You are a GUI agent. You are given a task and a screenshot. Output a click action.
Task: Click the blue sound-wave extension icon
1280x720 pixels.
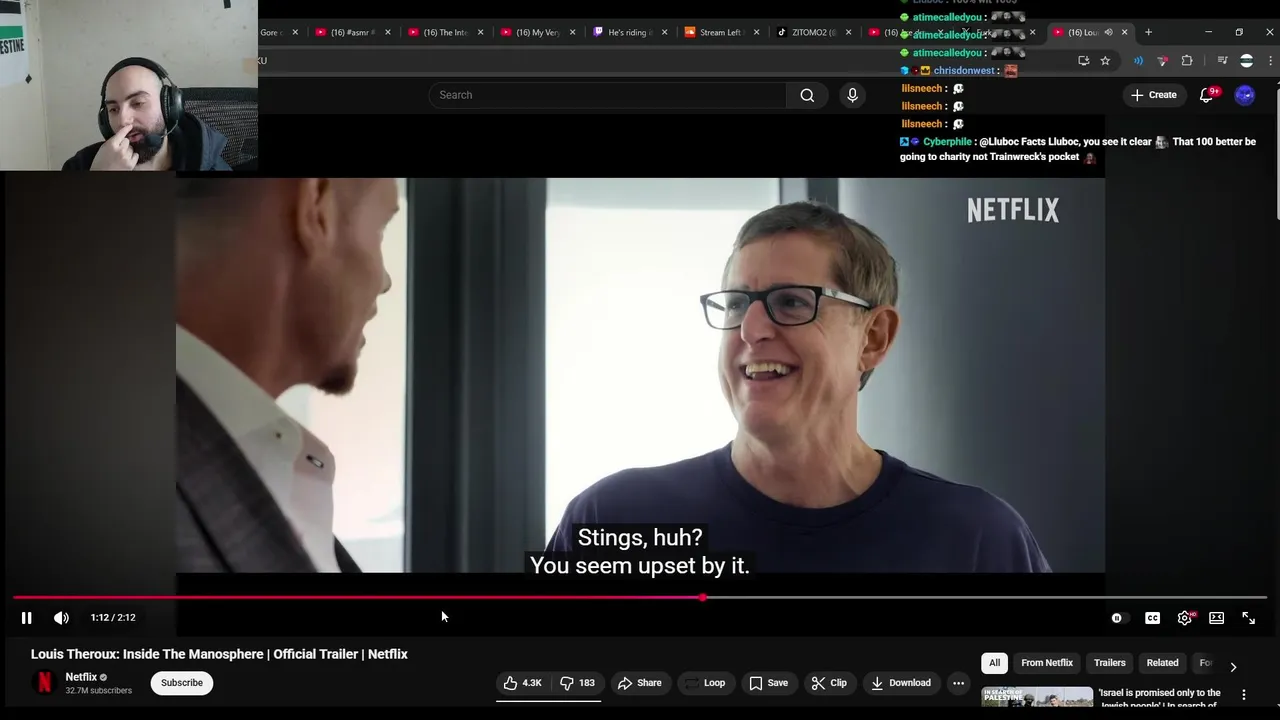pos(1138,61)
